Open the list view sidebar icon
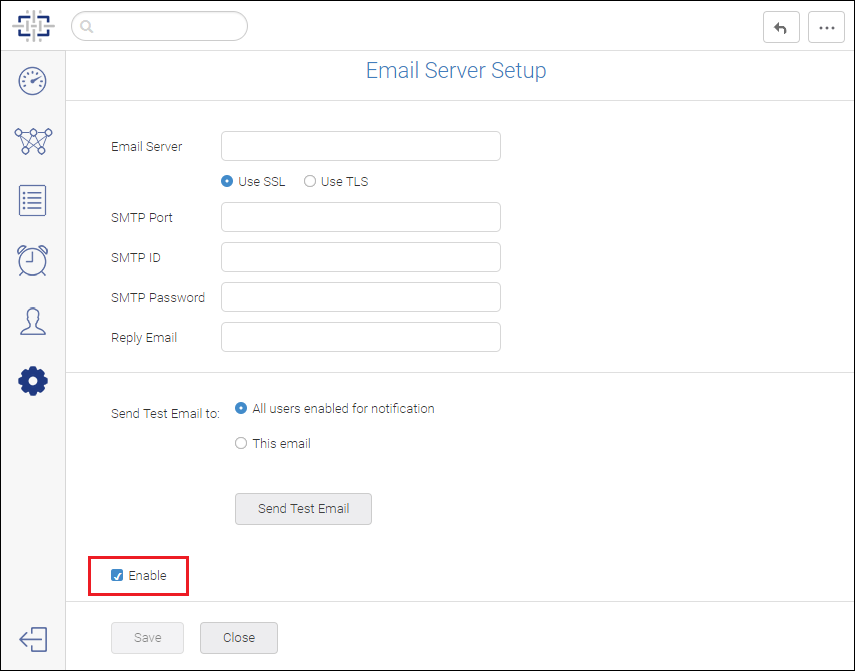The width and height of the screenshot is (855, 671). (33, 201)
